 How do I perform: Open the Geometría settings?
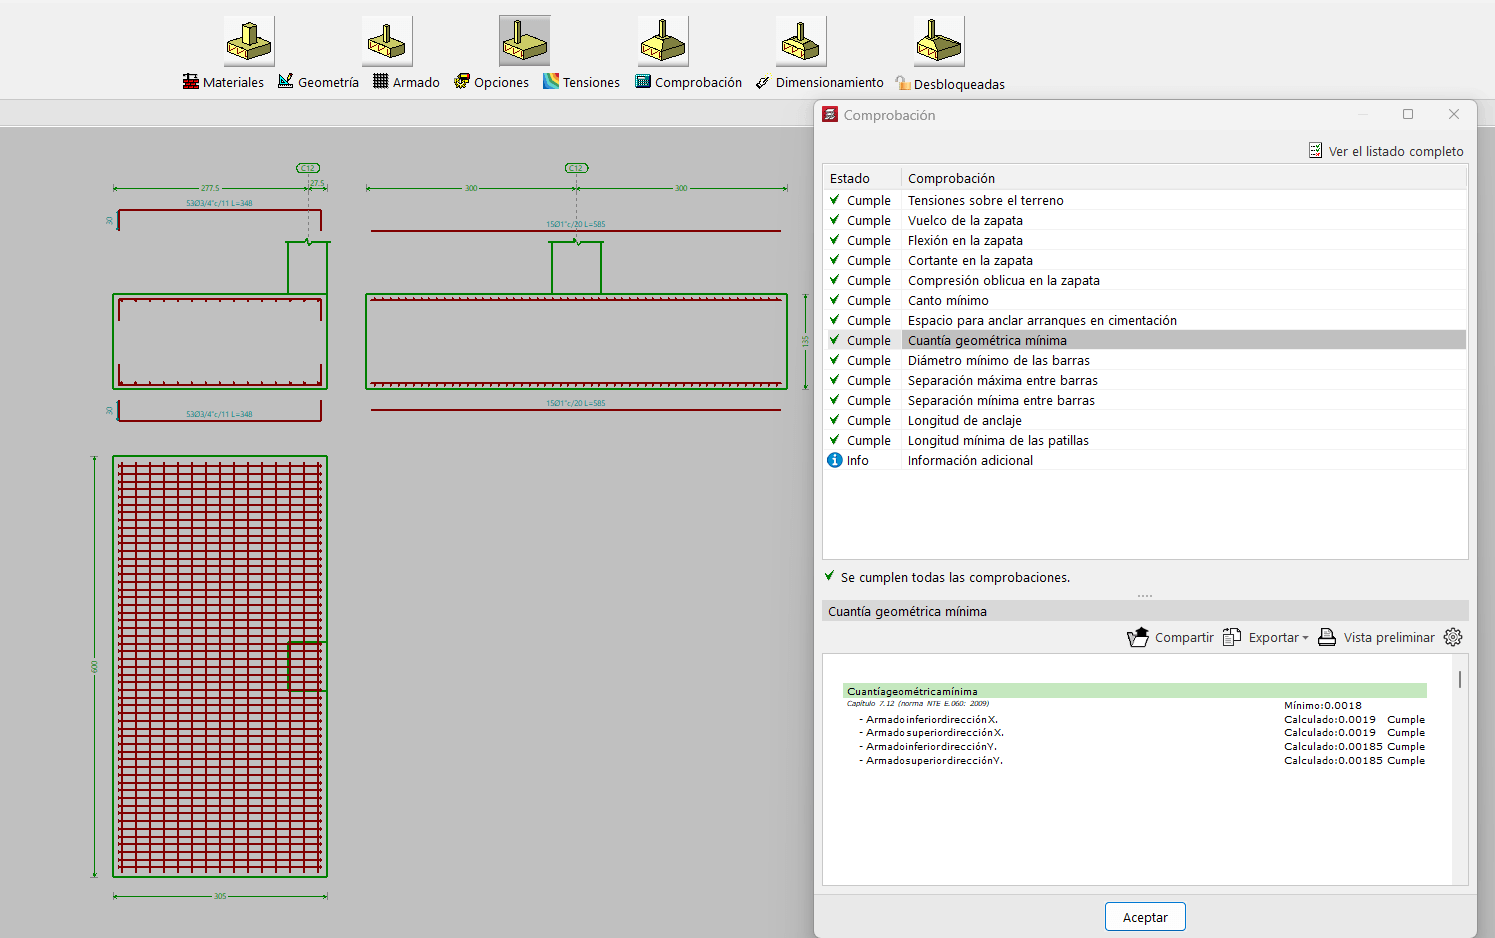pos(318,82)
